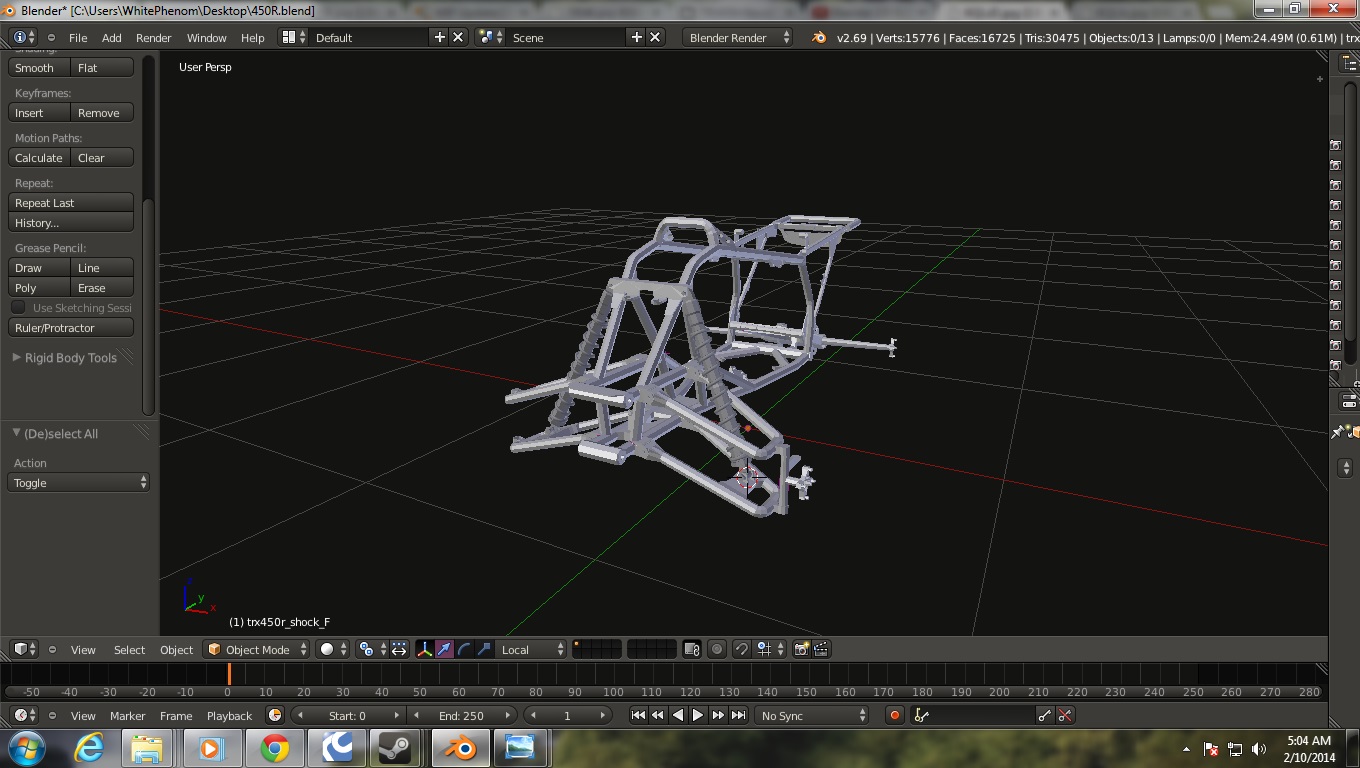Open the 3D view Select menu
Screen dimensions: 1360x768
(x=129, y=649)
